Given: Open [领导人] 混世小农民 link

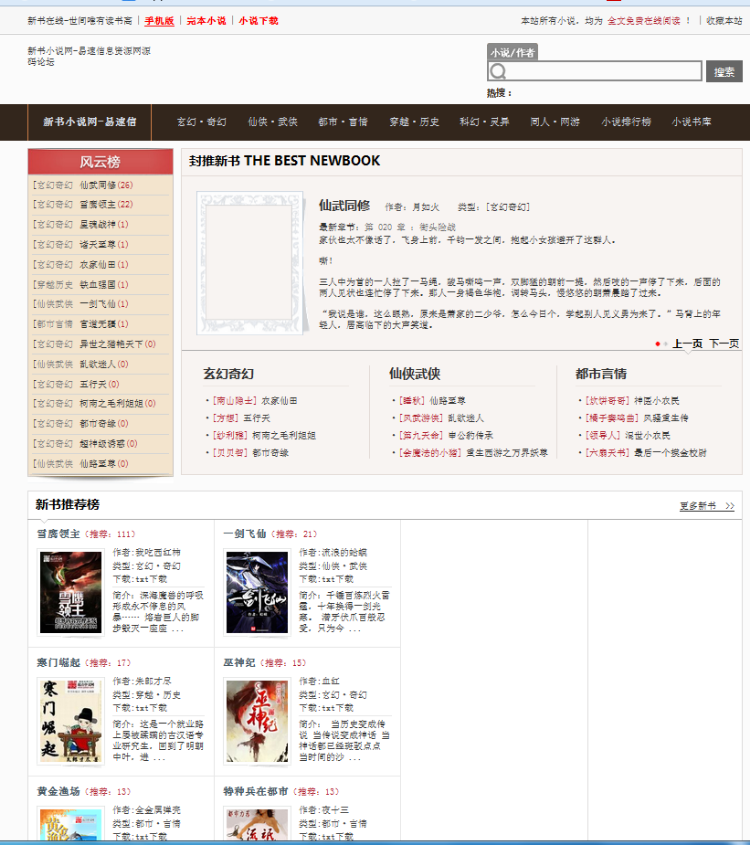Looking at the screenshot, I should pyautogui.click(x=628, y=435).
